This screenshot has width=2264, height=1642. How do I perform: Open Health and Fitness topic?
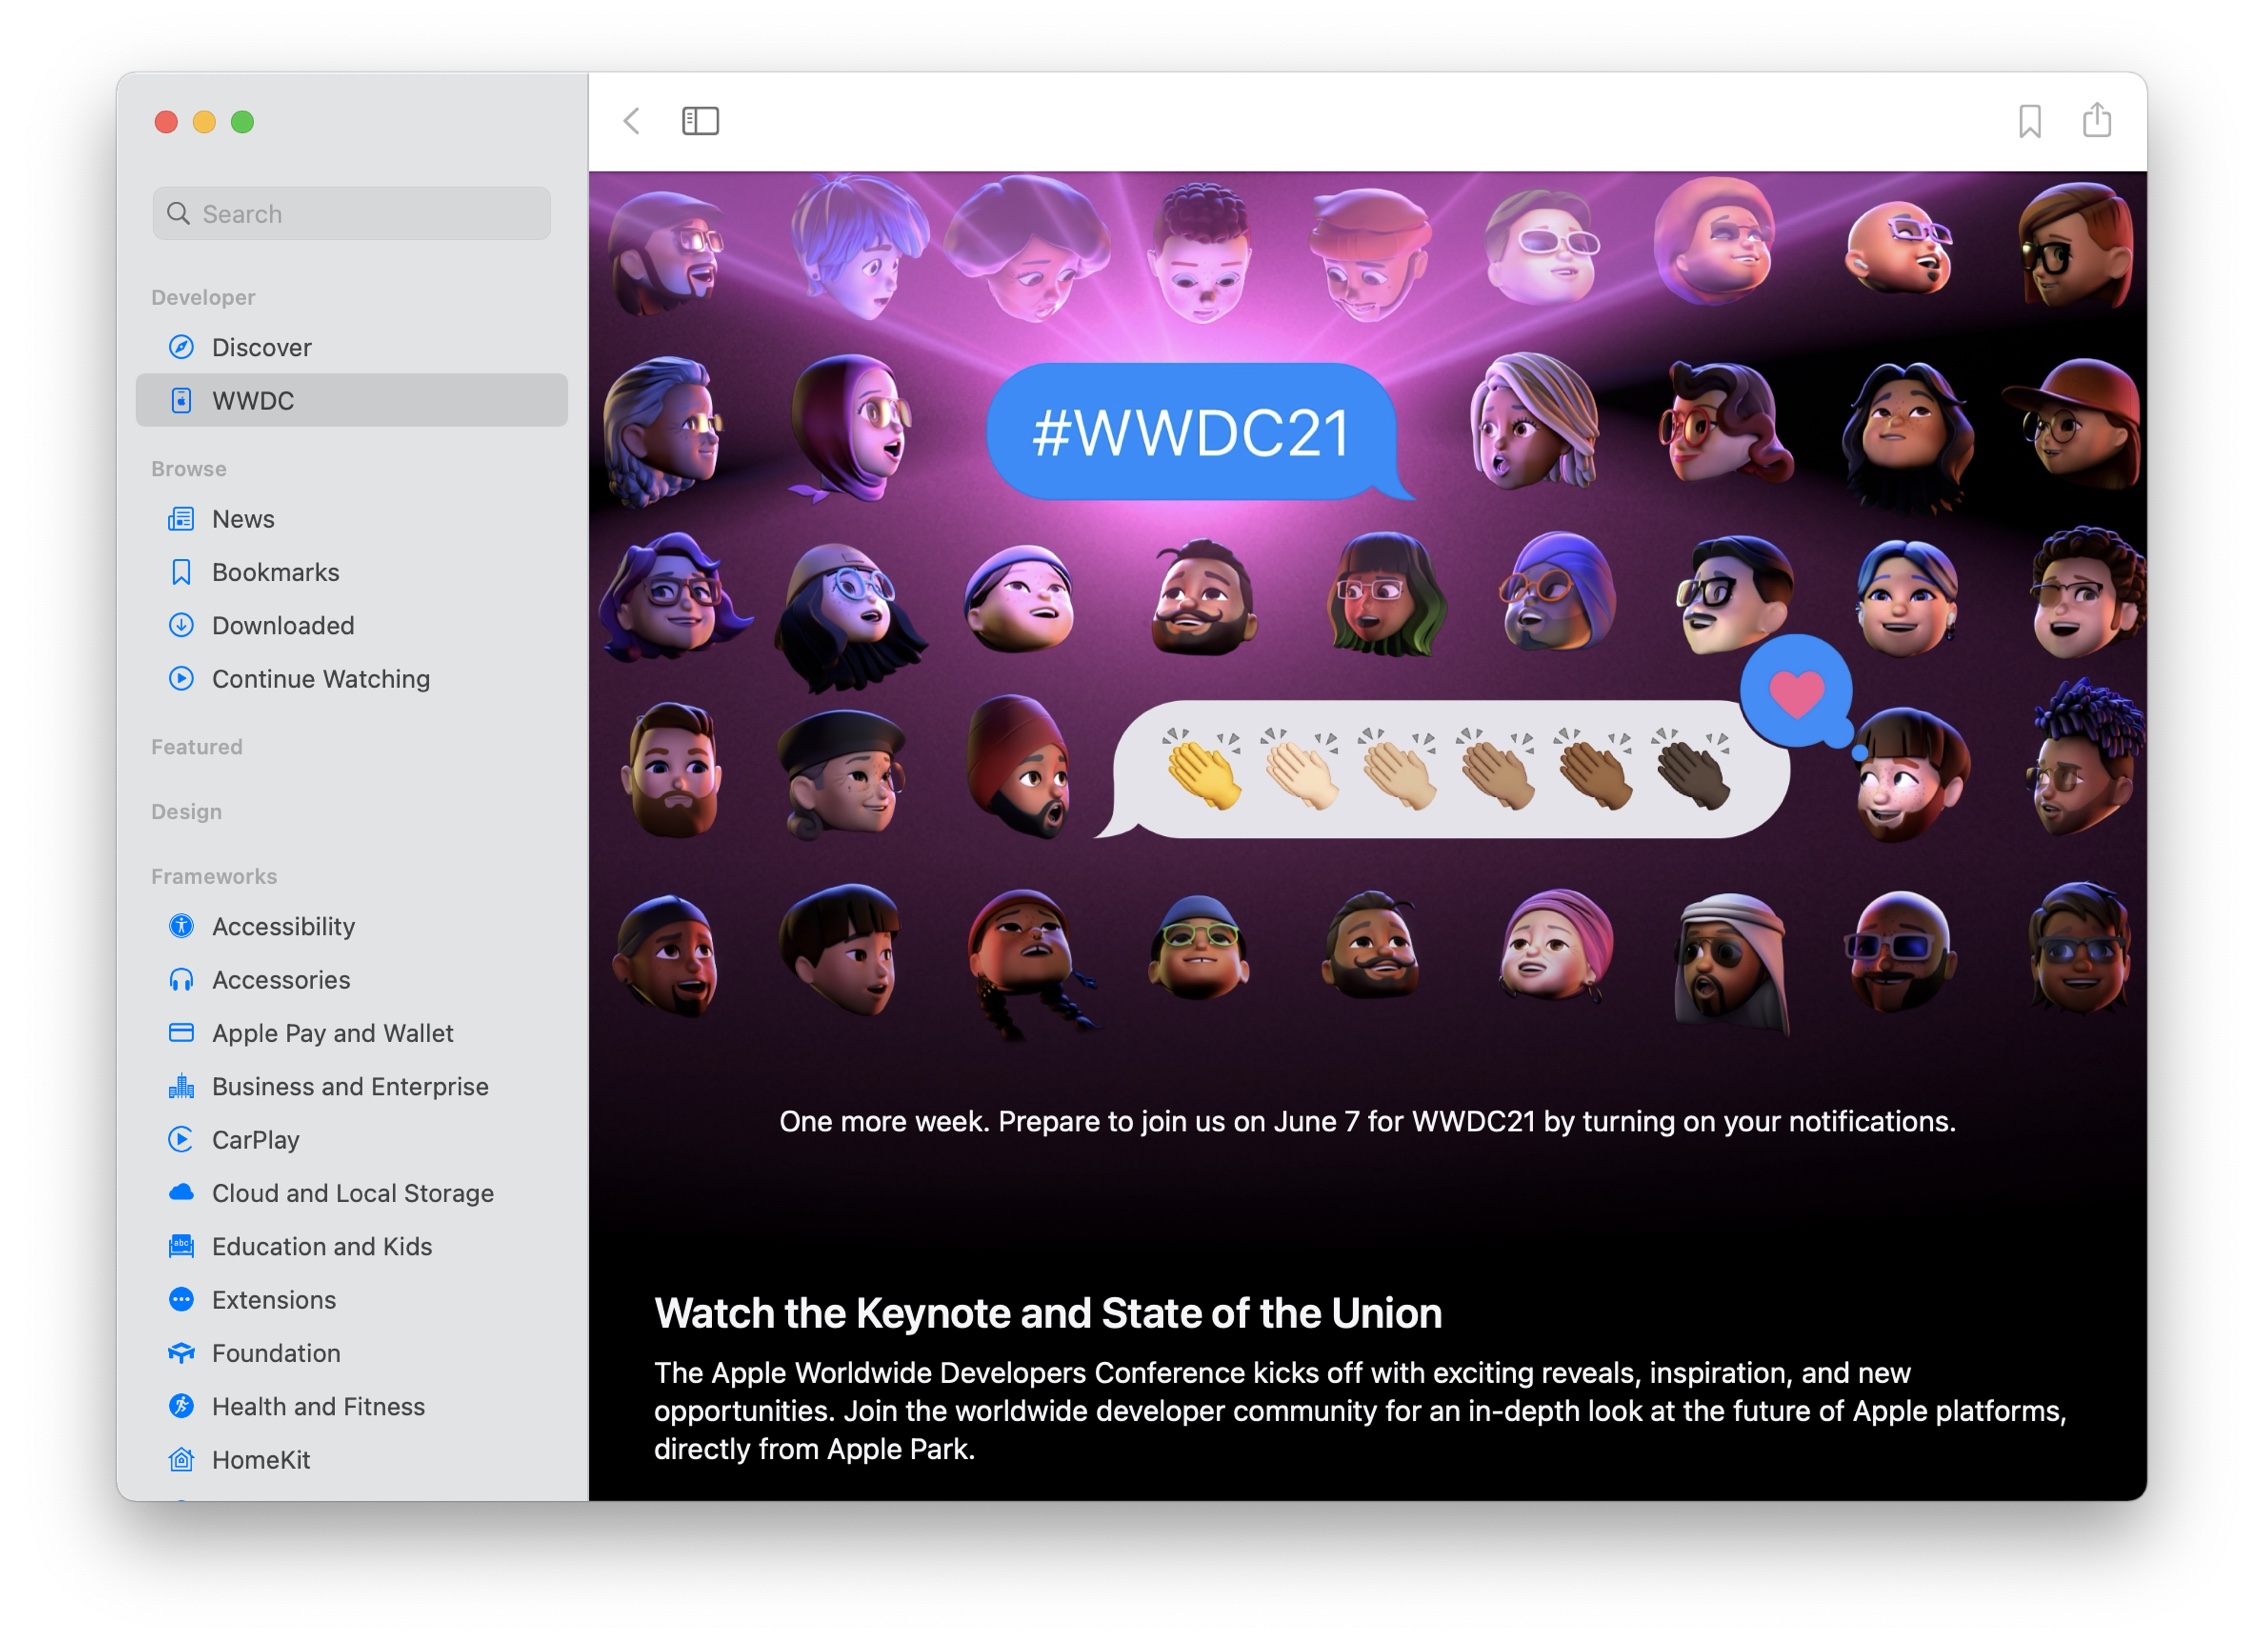pyautogui.click(x=351, y=1406)
